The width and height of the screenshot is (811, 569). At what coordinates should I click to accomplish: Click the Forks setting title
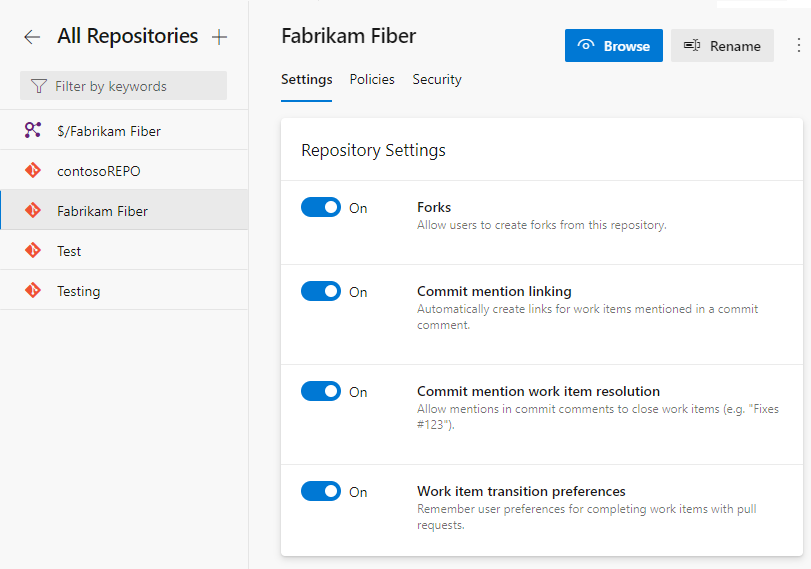pyautogui.click(x=434, y=207)
